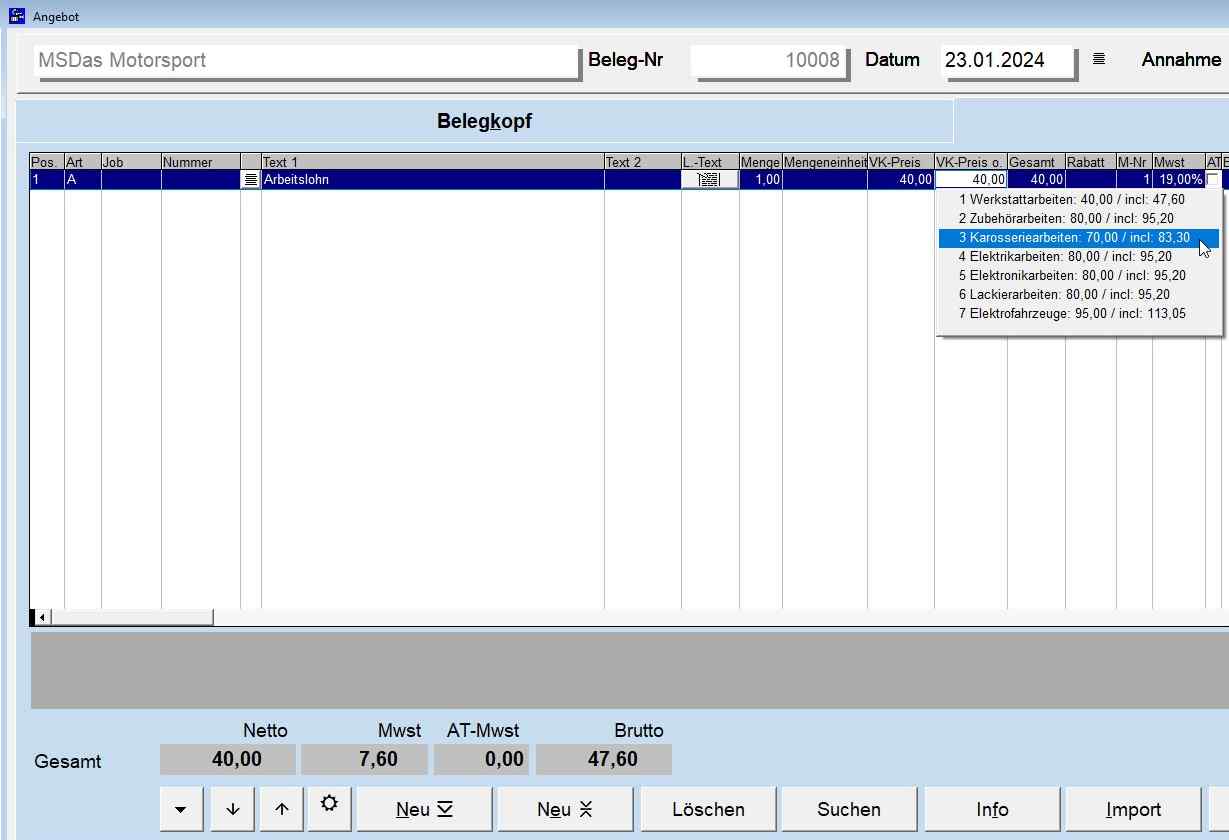The width and height of the screenshot is (1229, 840).
Task: Click the Mwst cell 19,00%
Action: pos(1178,180)
